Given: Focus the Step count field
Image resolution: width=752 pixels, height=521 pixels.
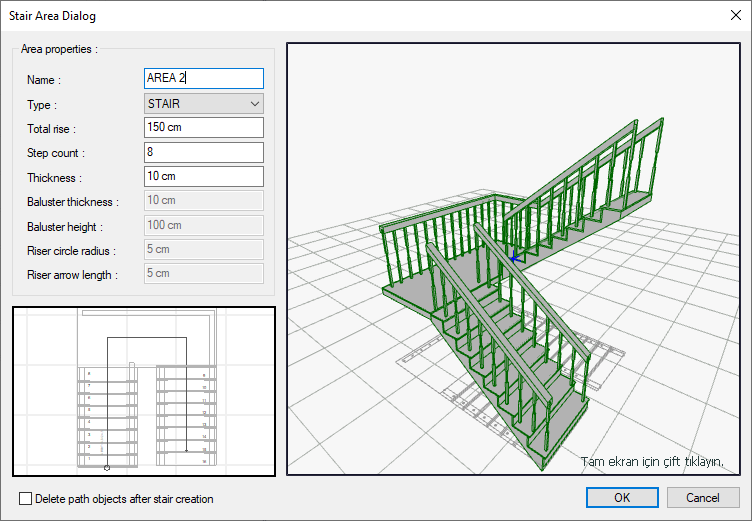Looking at the screenshot, I should [x=204, y=153].
